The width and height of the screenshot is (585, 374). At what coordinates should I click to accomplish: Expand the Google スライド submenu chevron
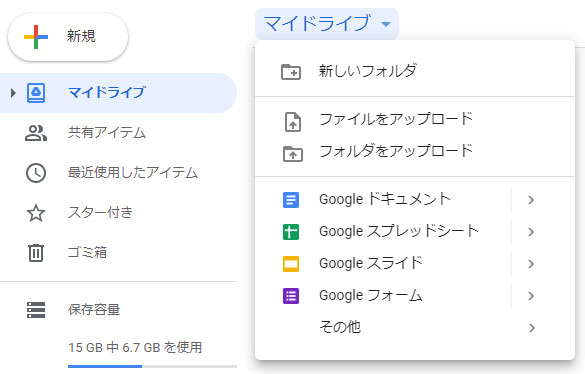click(x=531, y=264)
